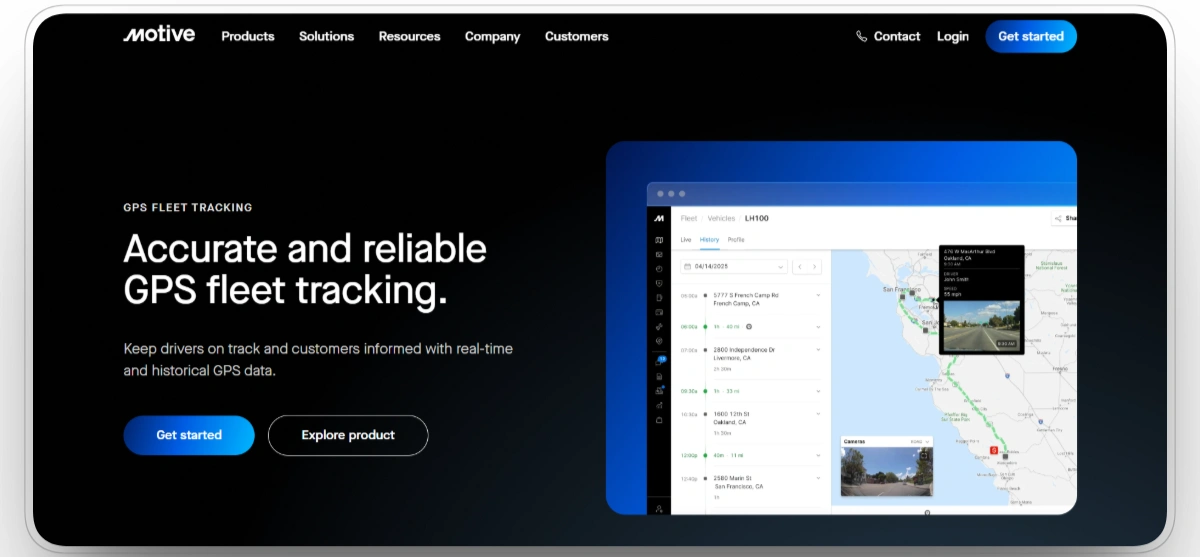This screenshot has width=1200, height=557.
Task: Click the Vehicles breadcrumb in preview
Action: (721, 218)
